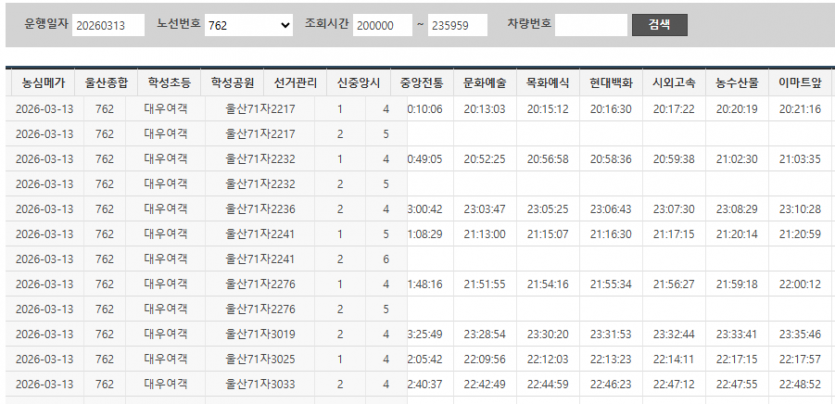This screenshot has width=835, height=404.
Task: Click the 농심메가 column header
Action: (44, 83)
